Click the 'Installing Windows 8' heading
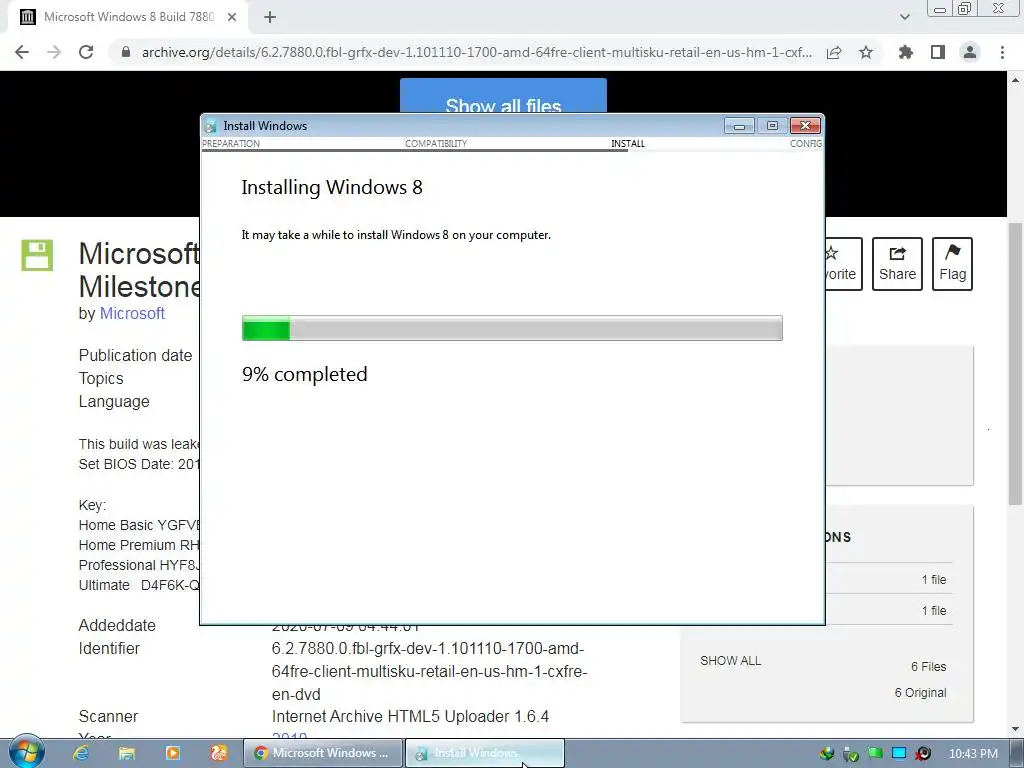The width and height of the screenshot is (1024, 768). click(332, 187)
